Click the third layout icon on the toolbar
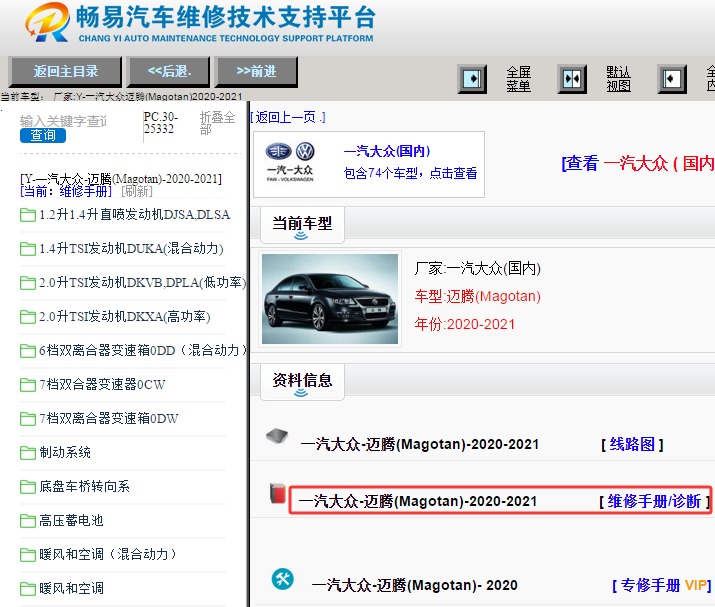The width and height of the screenshot is (715, 607). coord(672,79)
